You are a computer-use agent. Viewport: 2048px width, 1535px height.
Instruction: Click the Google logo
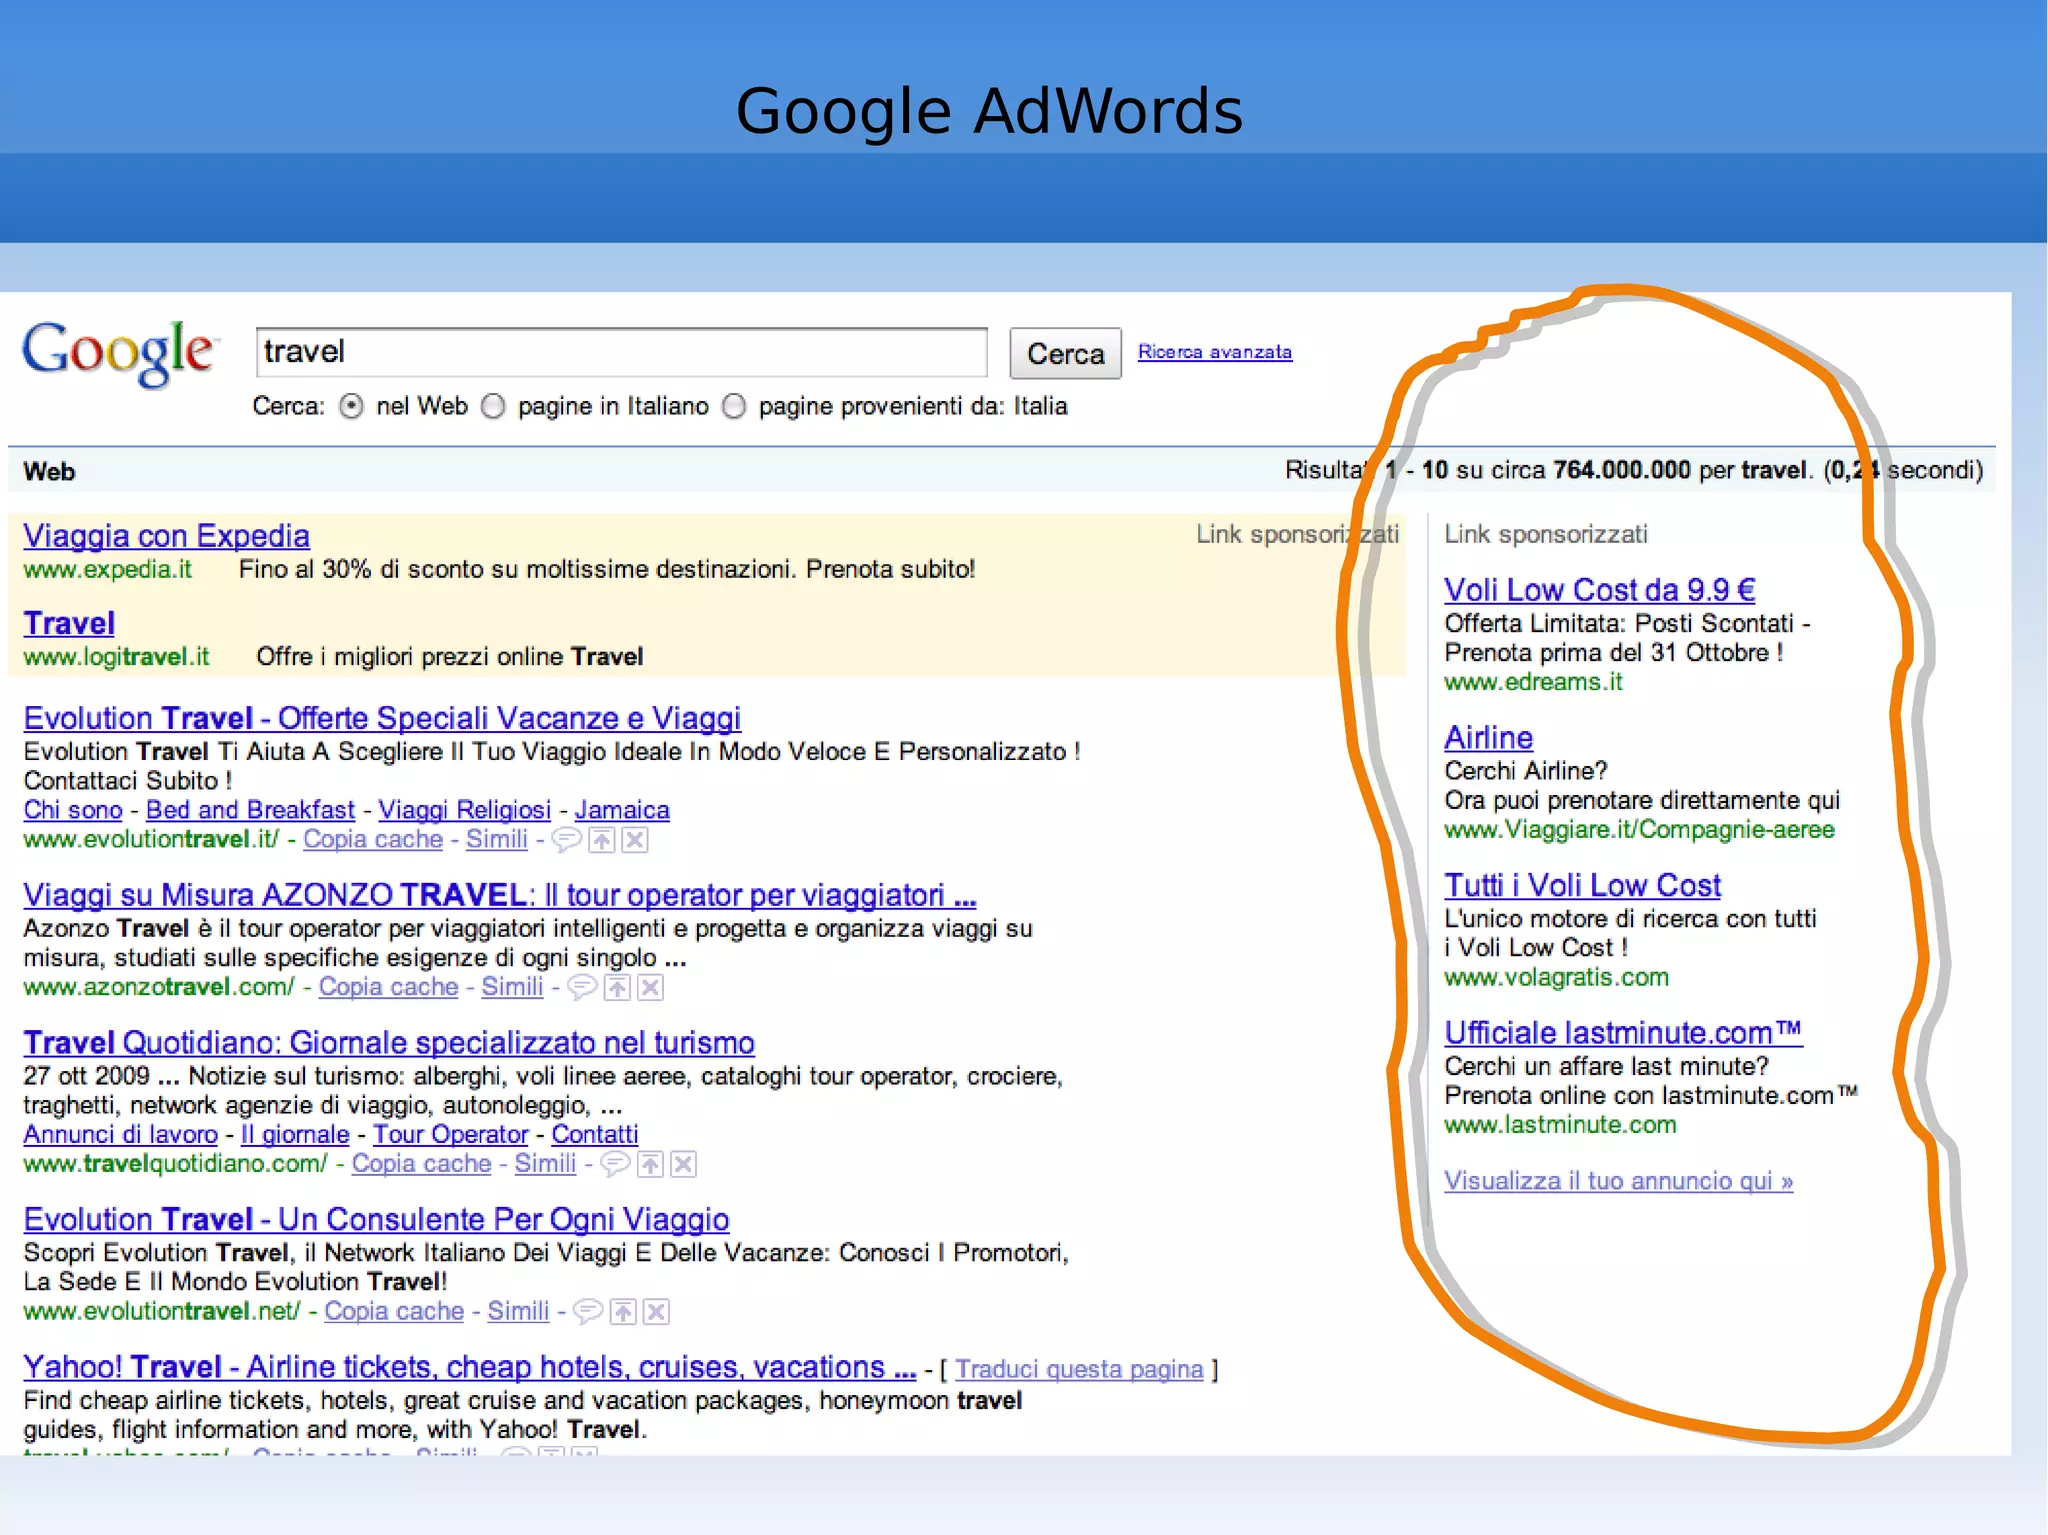point(118,354)
